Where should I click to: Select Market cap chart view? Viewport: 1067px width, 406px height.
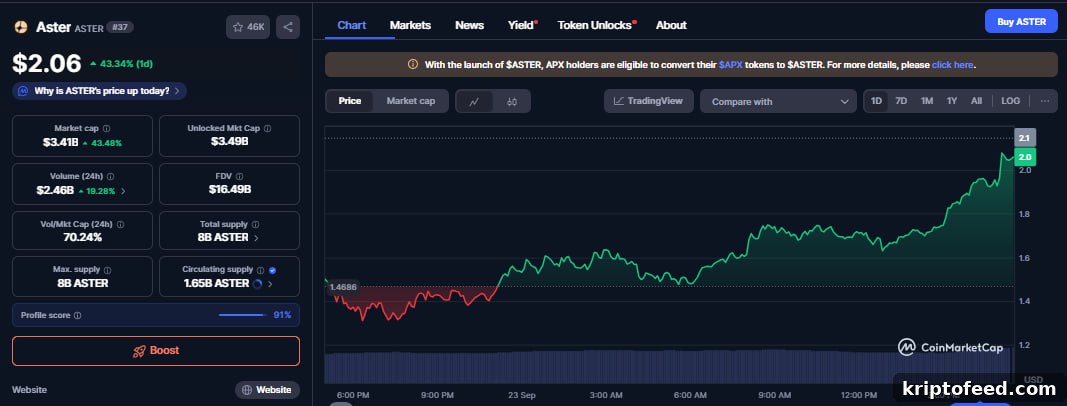[x=410, y=101]
